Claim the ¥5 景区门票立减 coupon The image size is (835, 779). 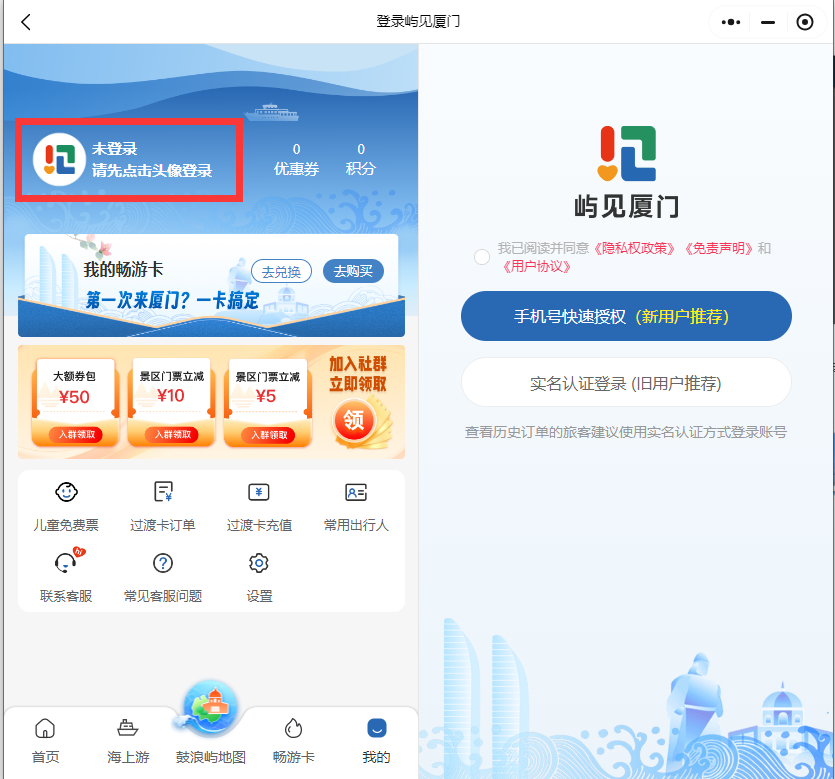pos(267,403)
